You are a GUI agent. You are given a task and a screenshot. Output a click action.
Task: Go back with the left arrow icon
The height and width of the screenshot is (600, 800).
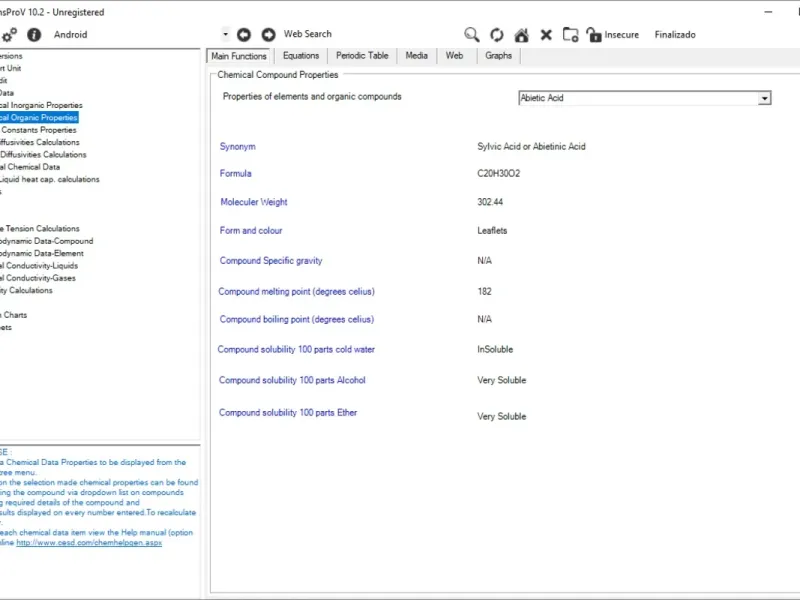[244, 35]
